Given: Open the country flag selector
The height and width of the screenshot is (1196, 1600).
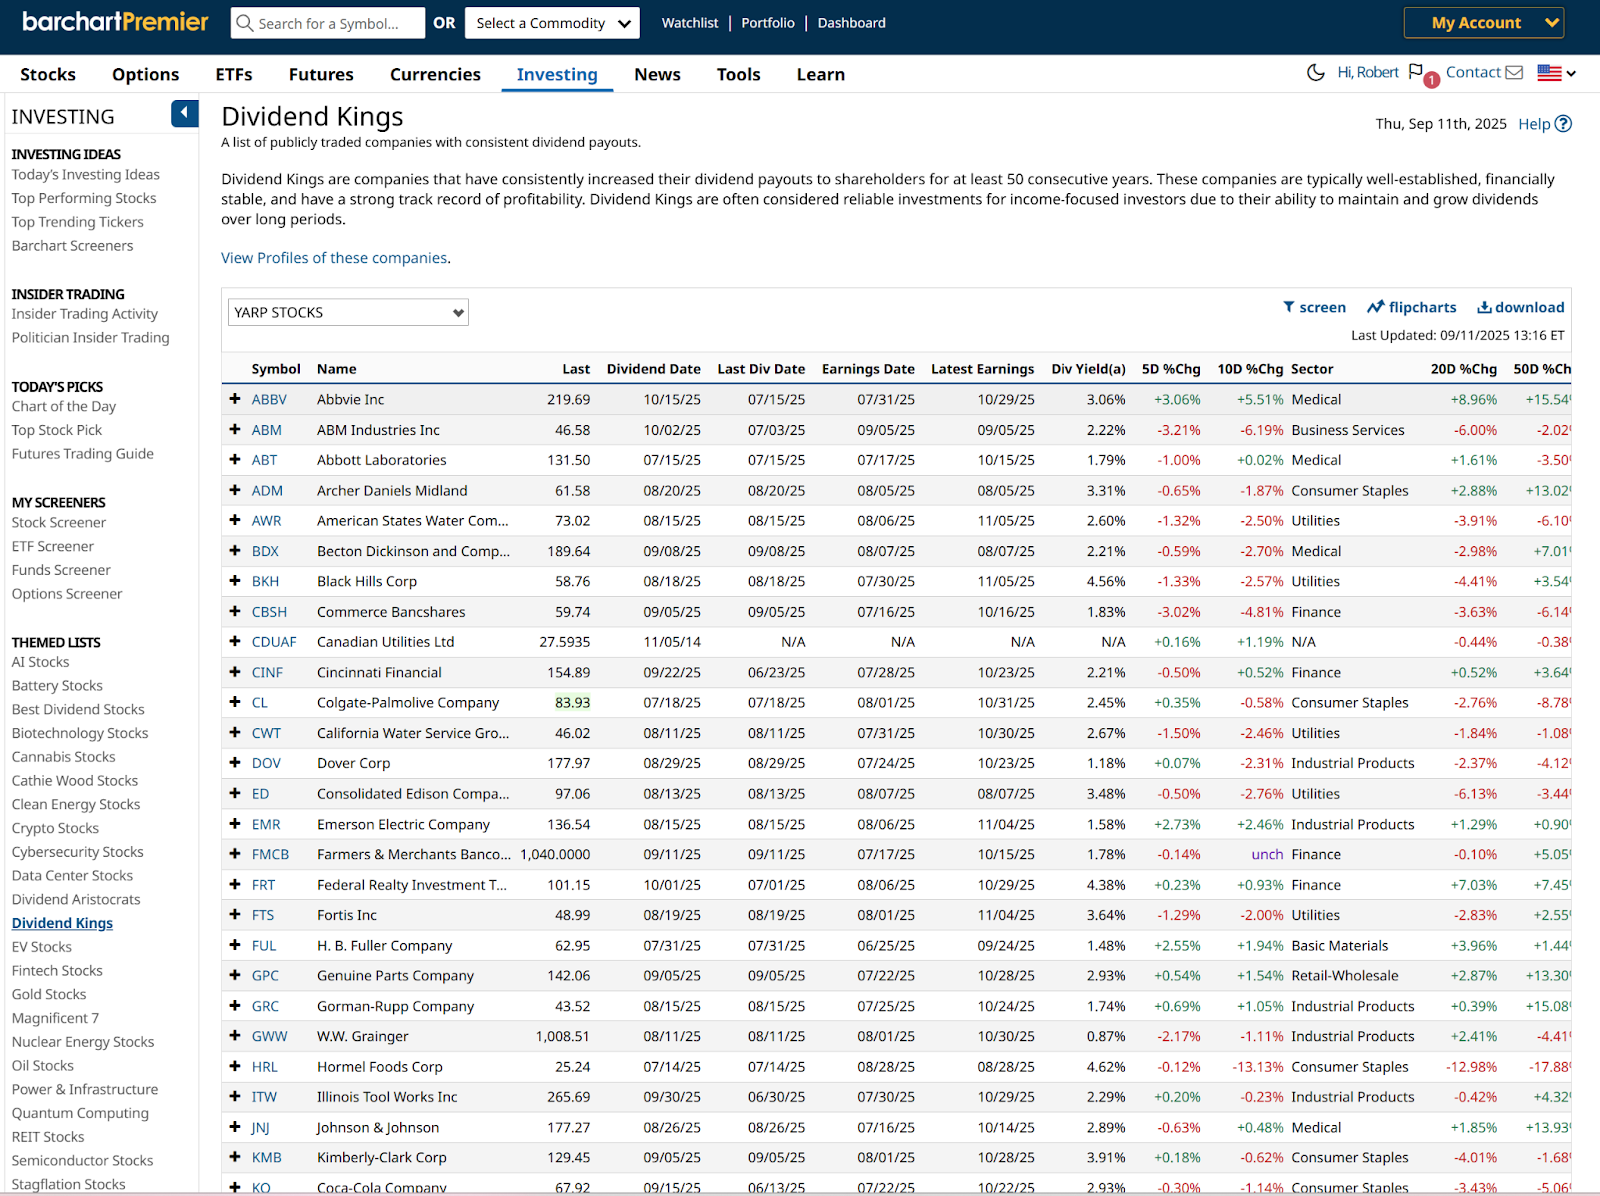Looking at the screenshot, I should pyautogui.click(x=1556, y=73).
